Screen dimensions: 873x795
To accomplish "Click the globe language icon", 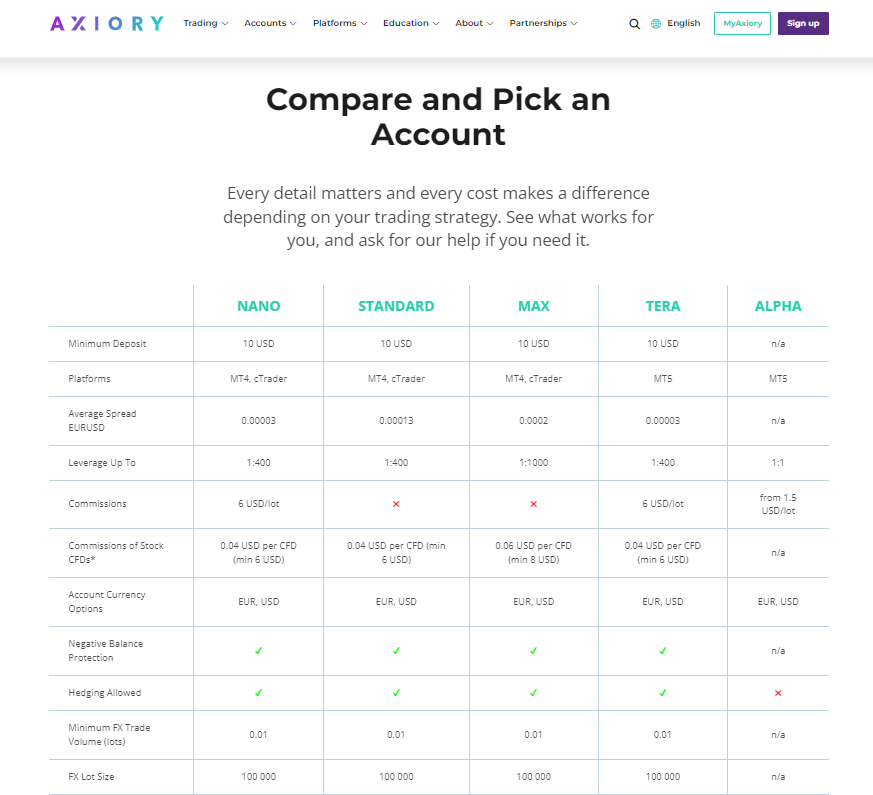I will point(656,24).
